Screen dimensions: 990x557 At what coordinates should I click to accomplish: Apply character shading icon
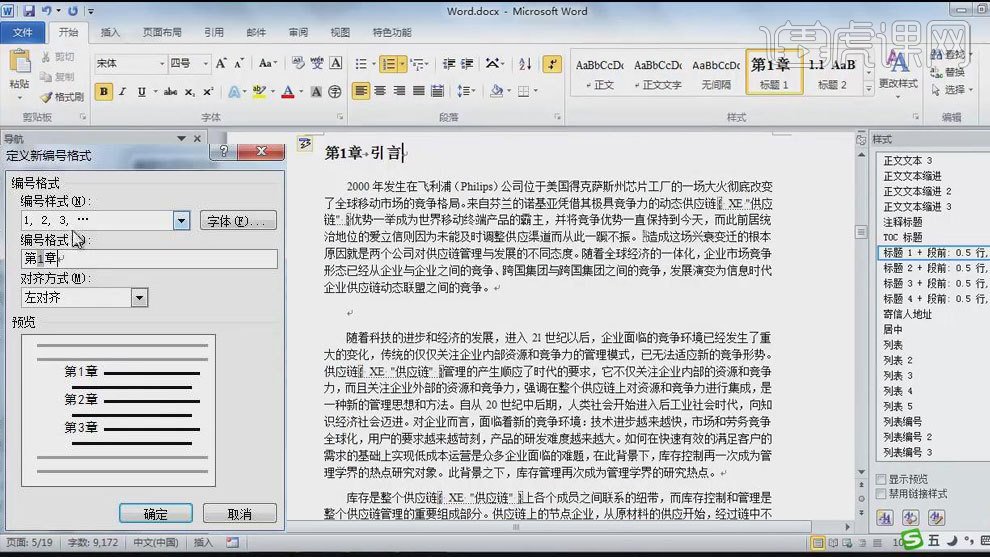tap(316, 92)
